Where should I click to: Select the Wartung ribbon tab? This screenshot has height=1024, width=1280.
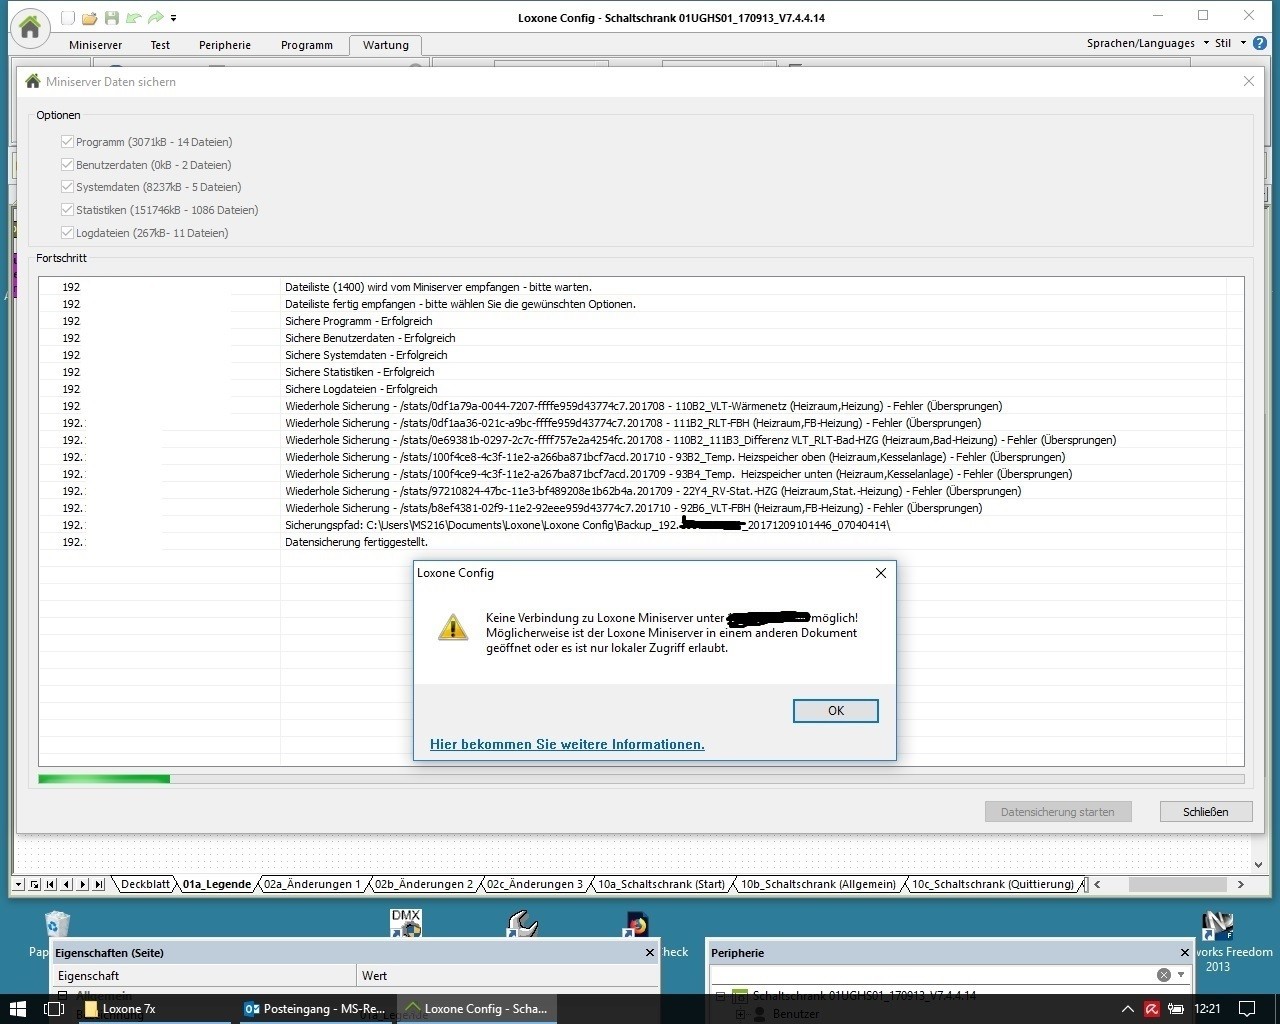[386, 45]
